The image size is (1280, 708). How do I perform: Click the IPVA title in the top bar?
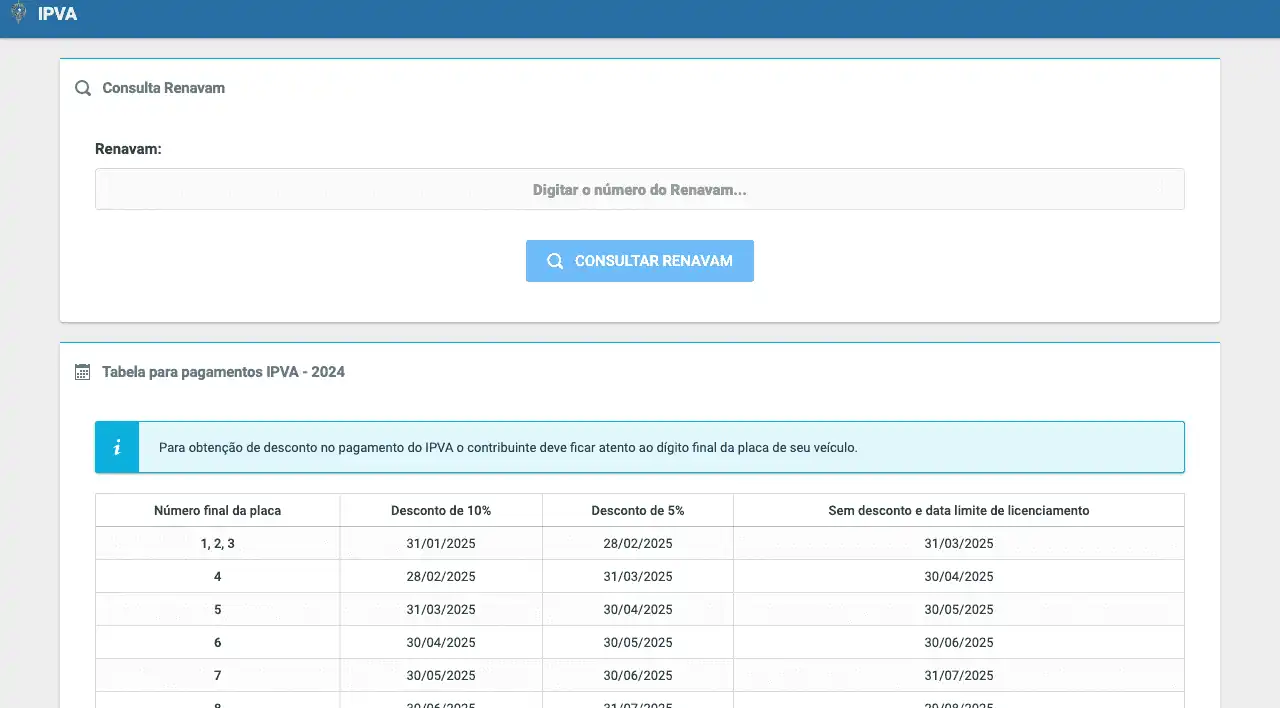point(57,14)
